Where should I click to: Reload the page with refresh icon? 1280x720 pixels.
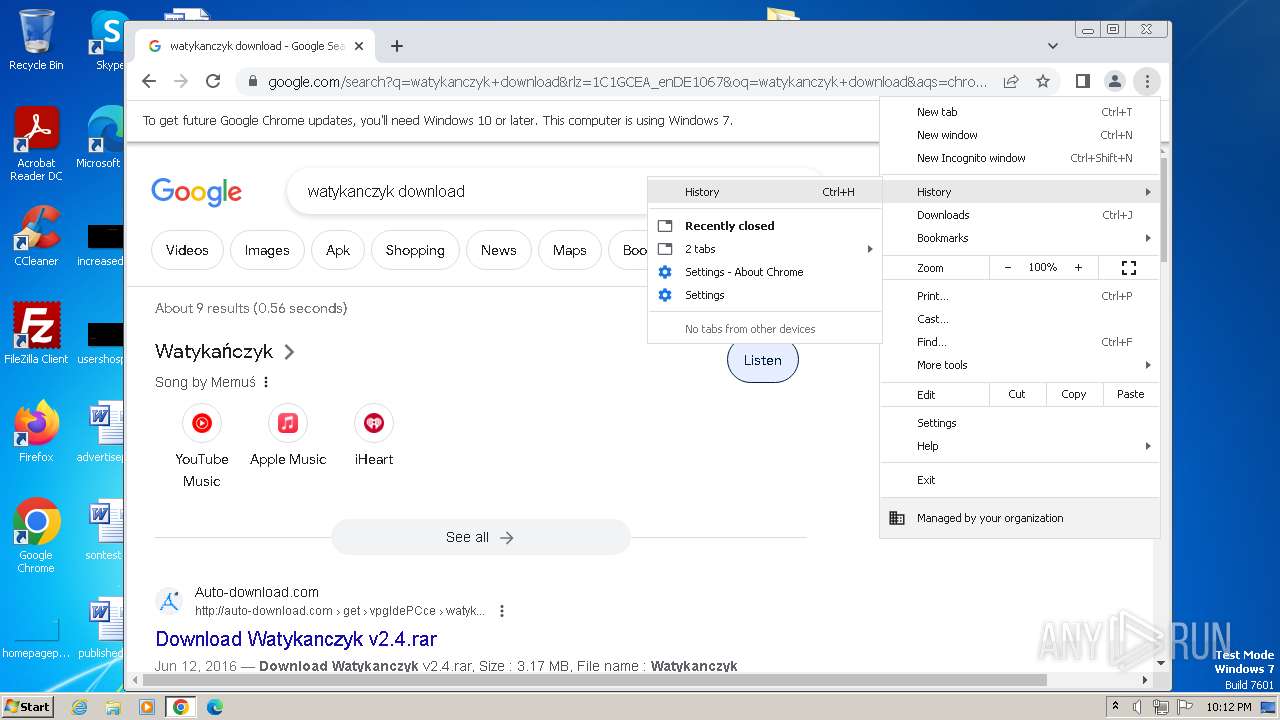point(213,81)
